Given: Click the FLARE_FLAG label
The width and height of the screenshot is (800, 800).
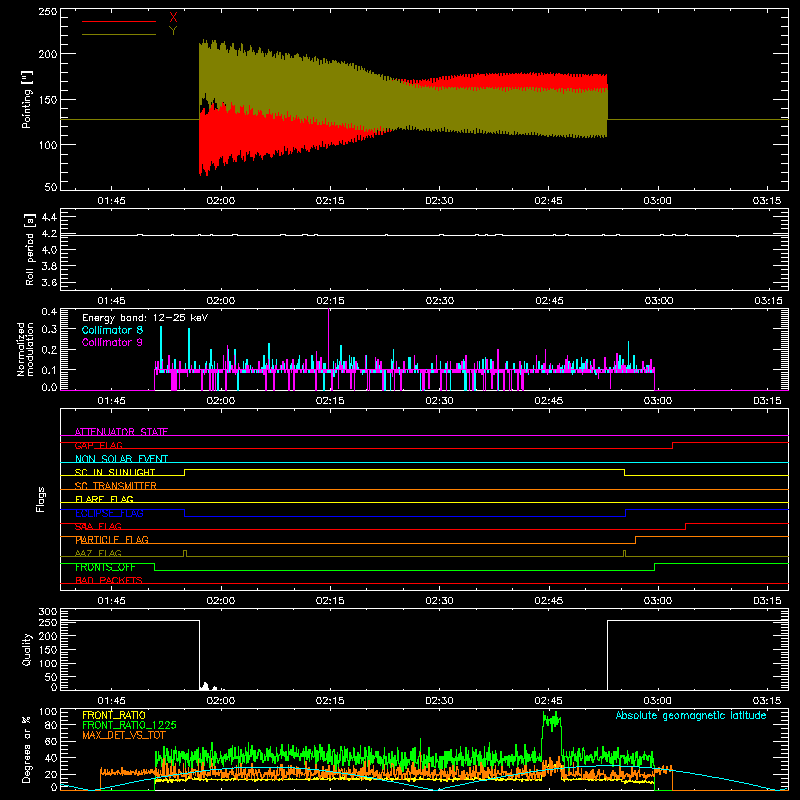Looking at the screenshot, I should 104,499.
